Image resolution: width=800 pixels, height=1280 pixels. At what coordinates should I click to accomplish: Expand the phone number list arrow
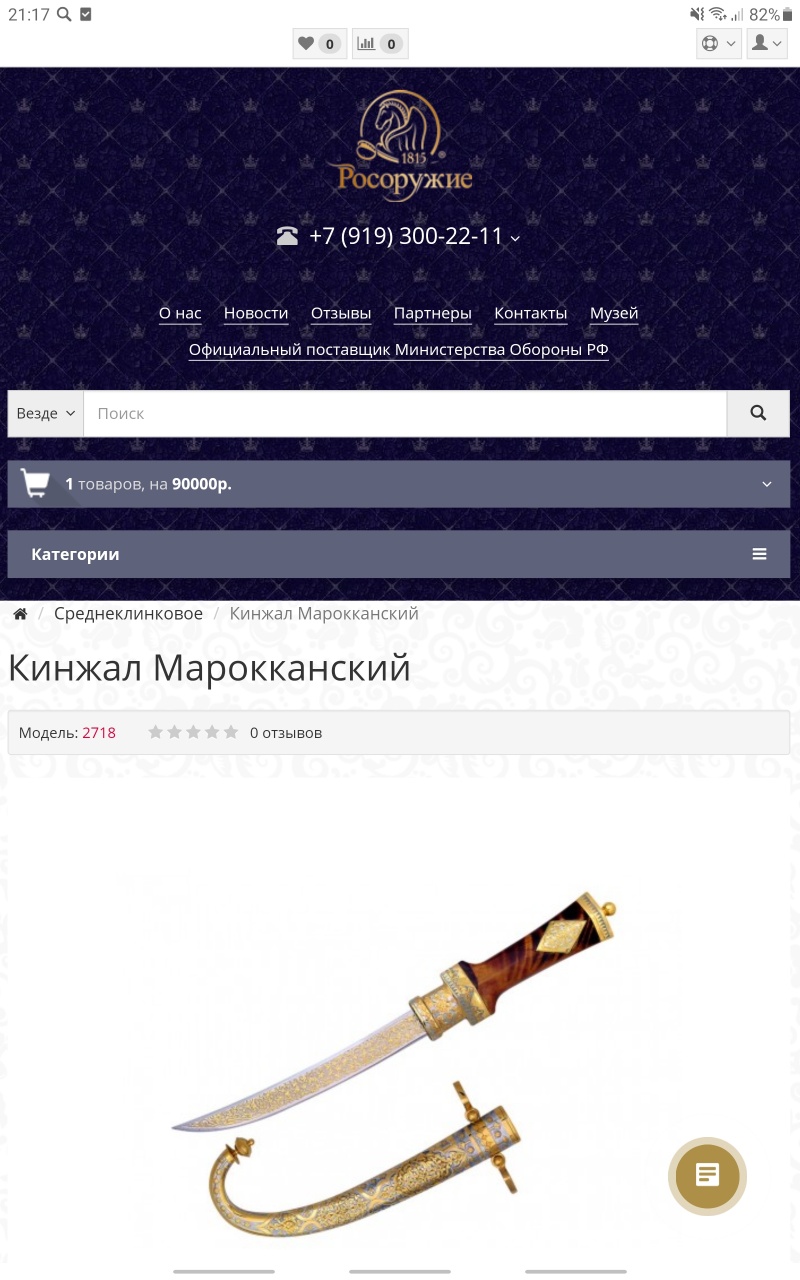click(x=515, y=238)
